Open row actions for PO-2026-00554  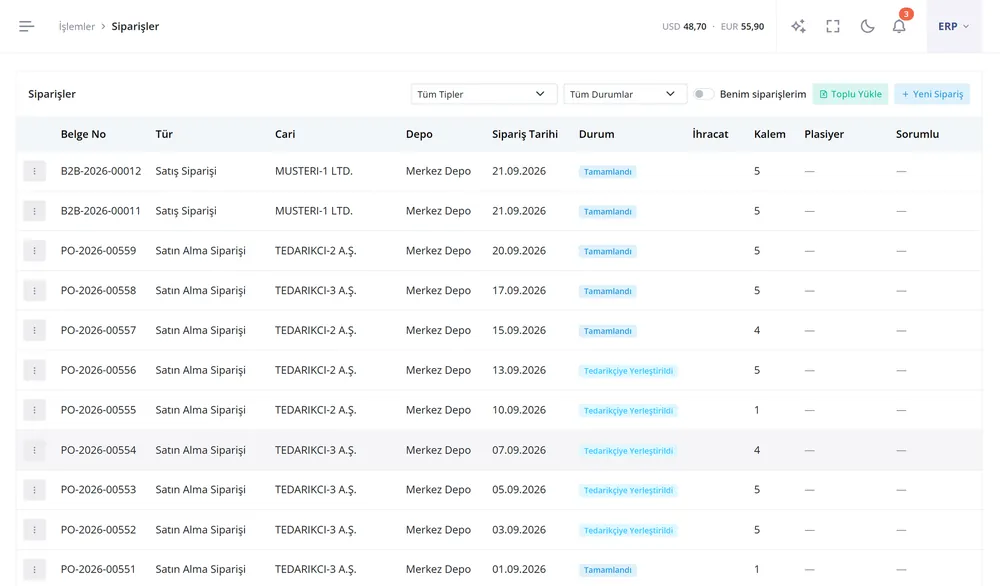click(34, 450)
